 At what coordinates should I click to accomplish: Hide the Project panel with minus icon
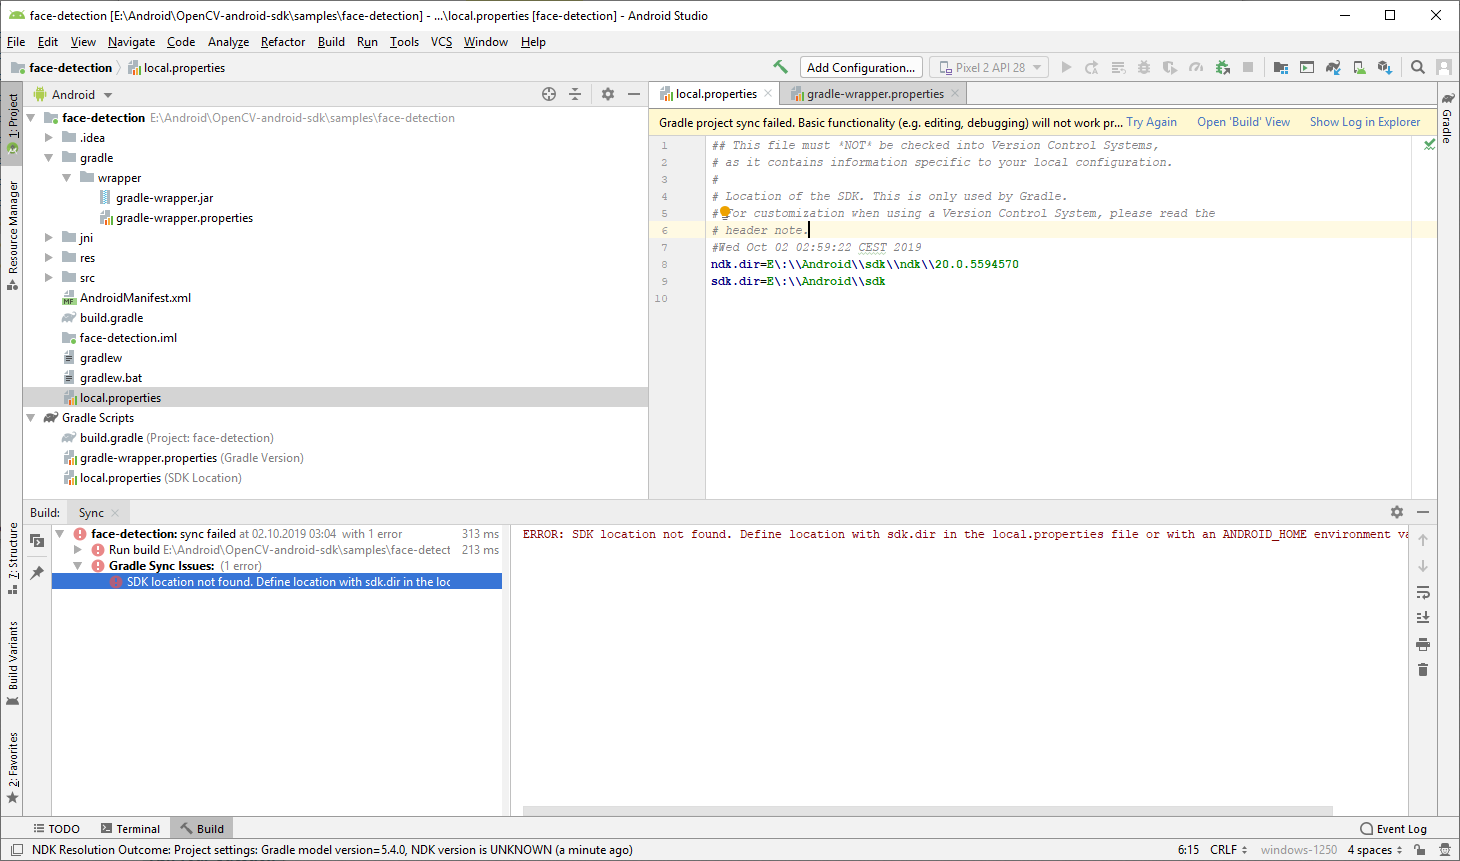pos(634,94)
